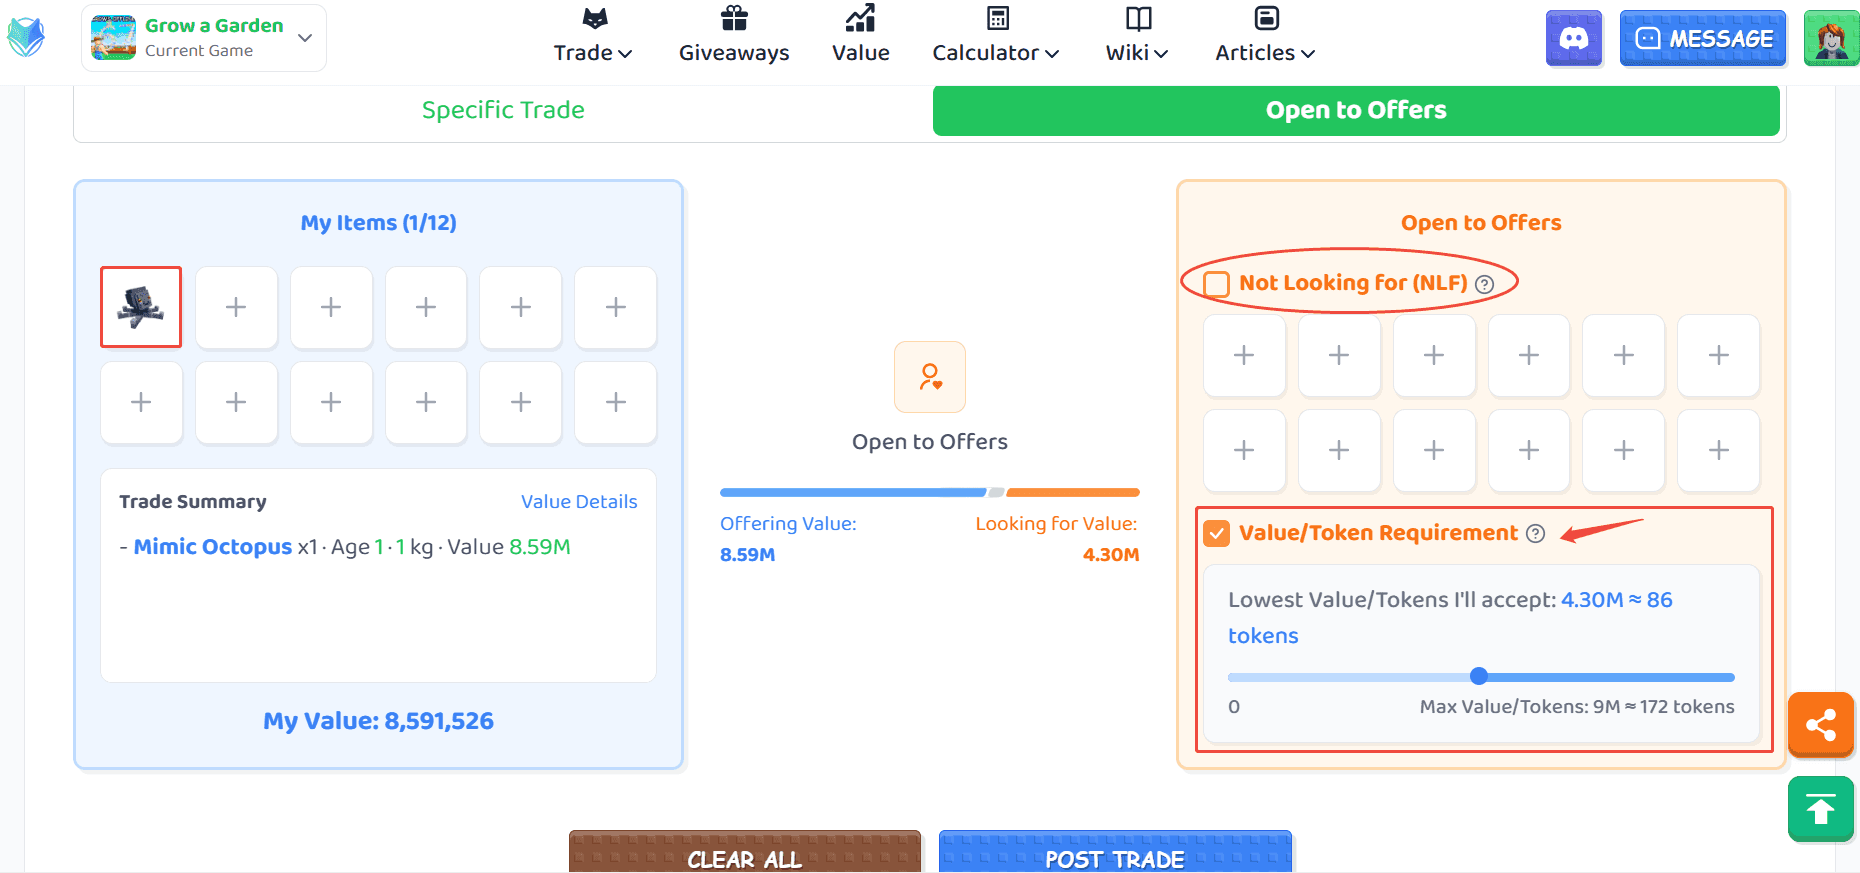Viewport: 1860px width, 873px height.
Task: Click the help icon beside Not Looking For
Action: (x=1485, y=284)
